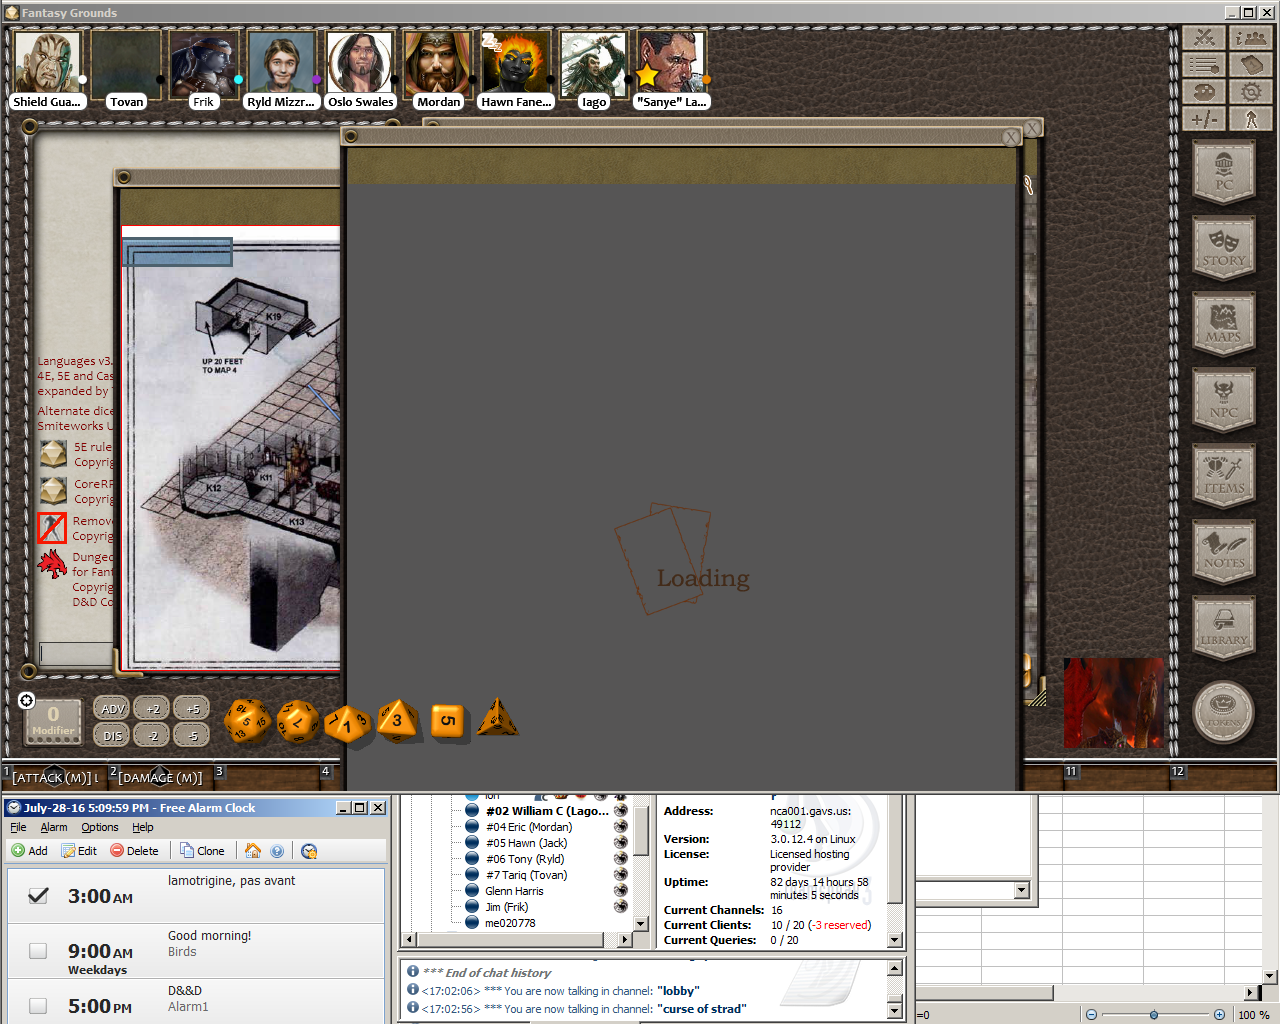Select user #04 Eric (Mordan)
This screenshot has width=1280, height=1024.
click(529, 827)
